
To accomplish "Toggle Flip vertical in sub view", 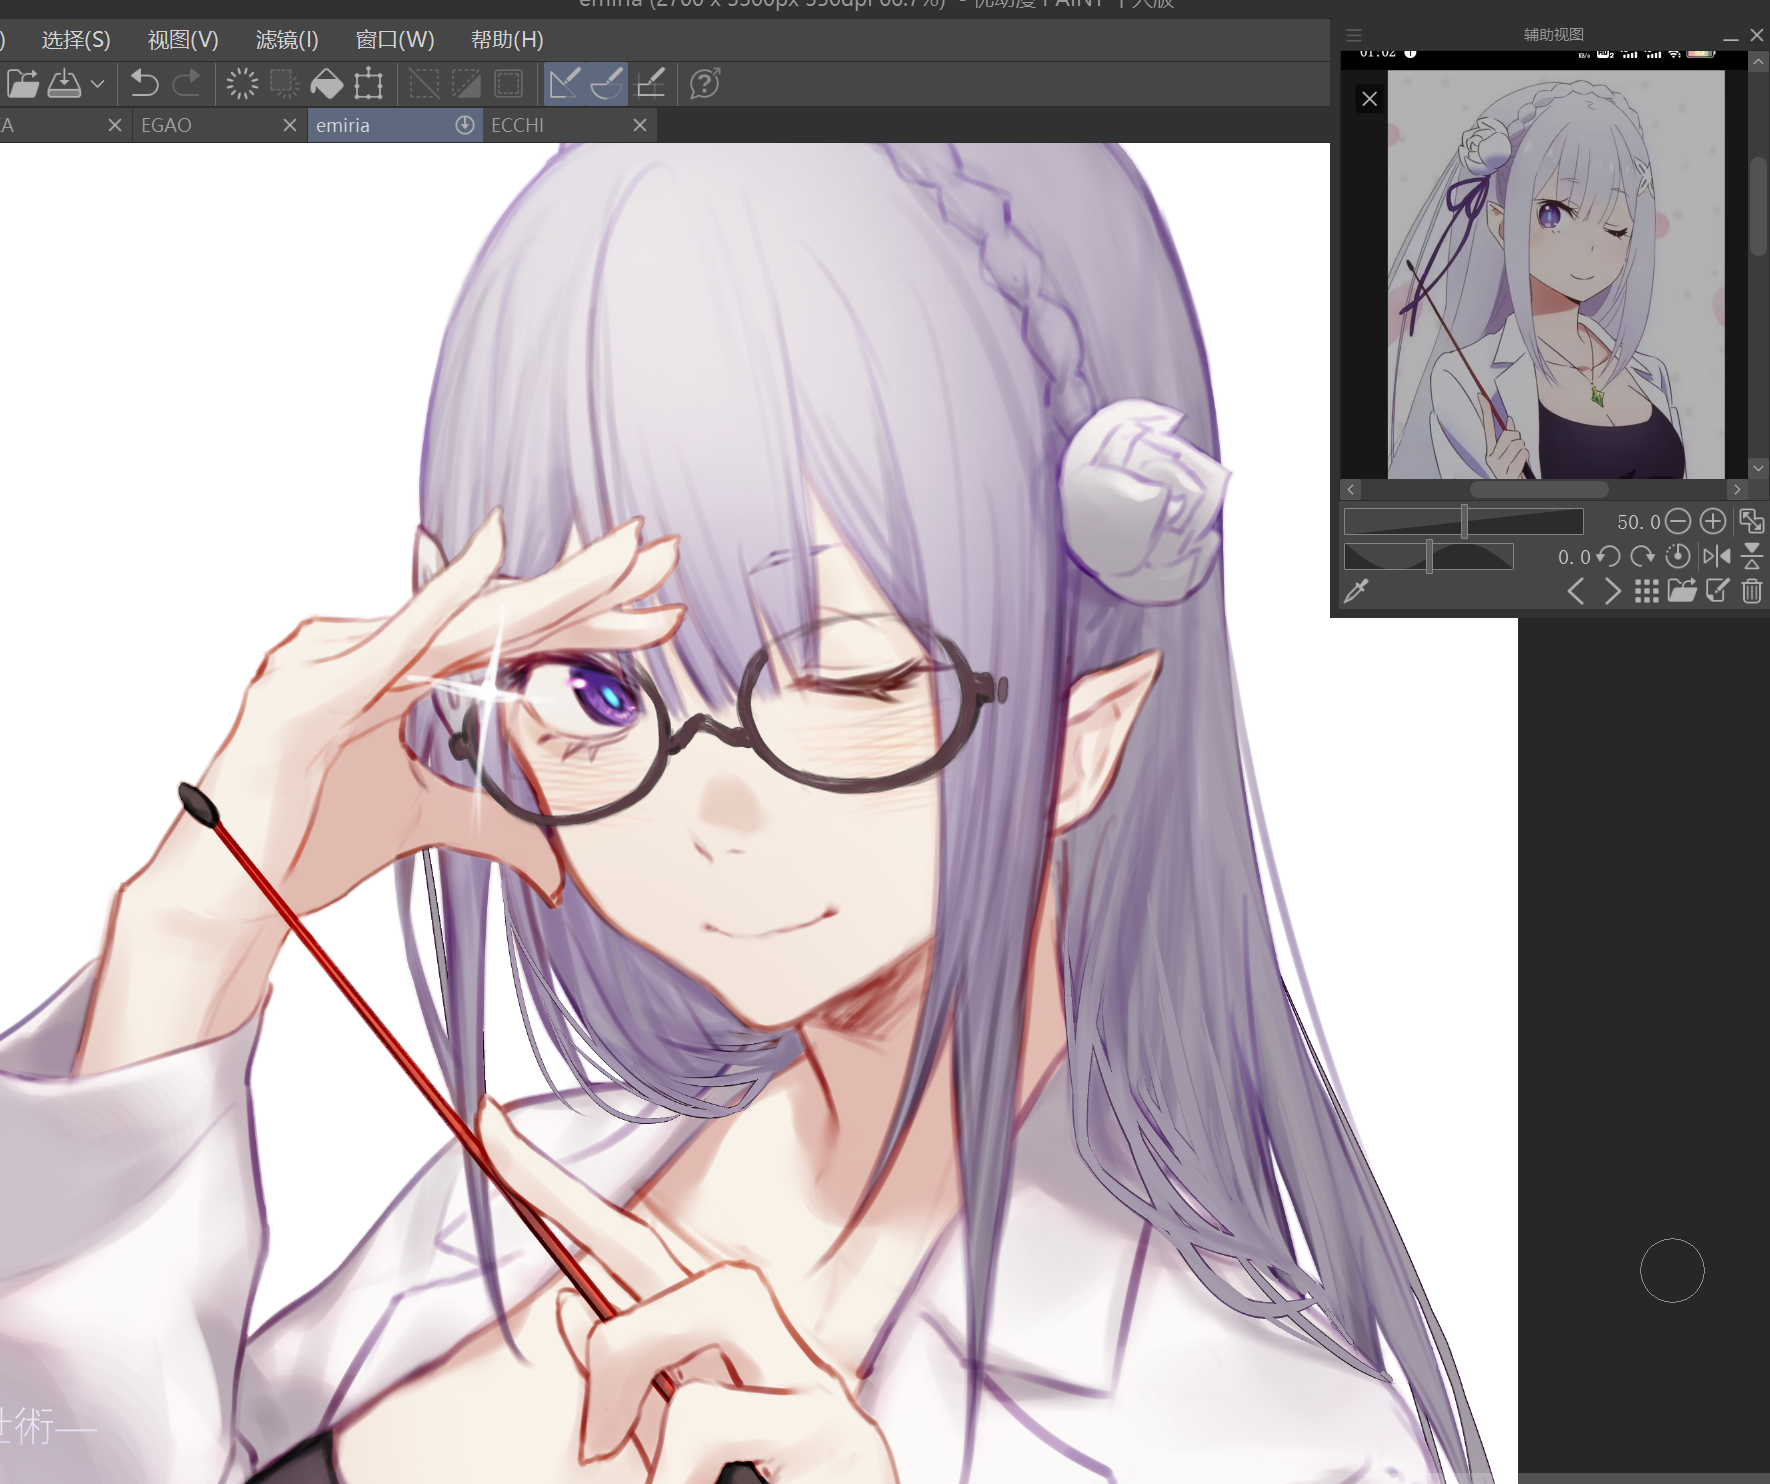I will tap(1752, 556).
